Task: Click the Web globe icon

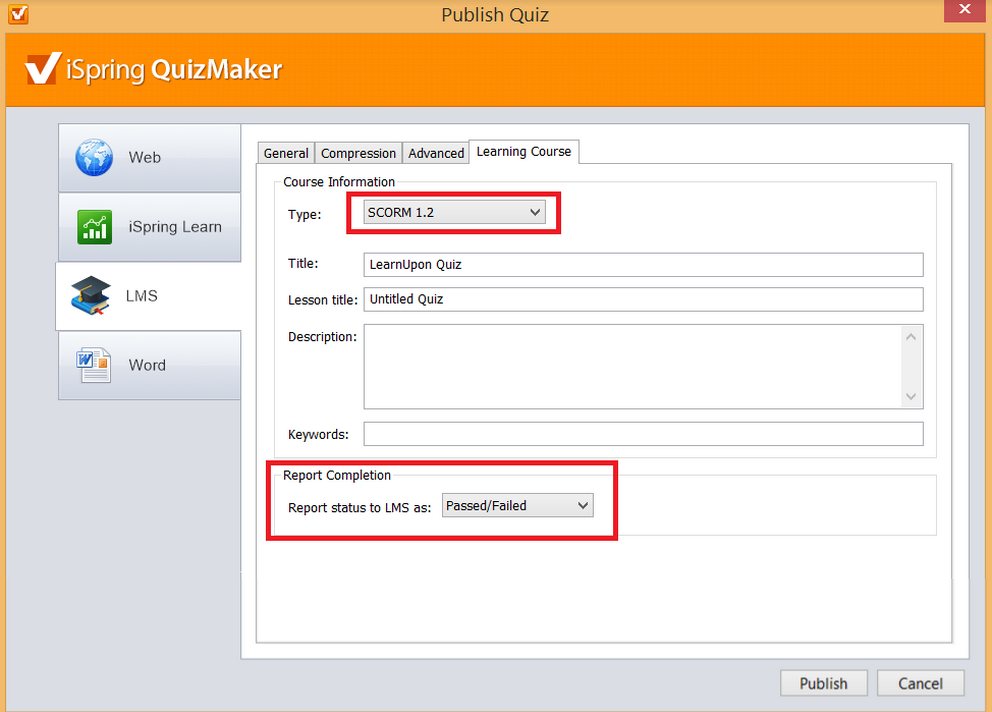Action: point(94,157)
